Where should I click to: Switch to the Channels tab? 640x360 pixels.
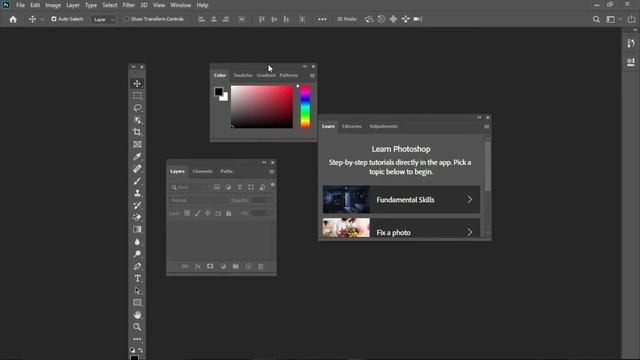[202, 171]
